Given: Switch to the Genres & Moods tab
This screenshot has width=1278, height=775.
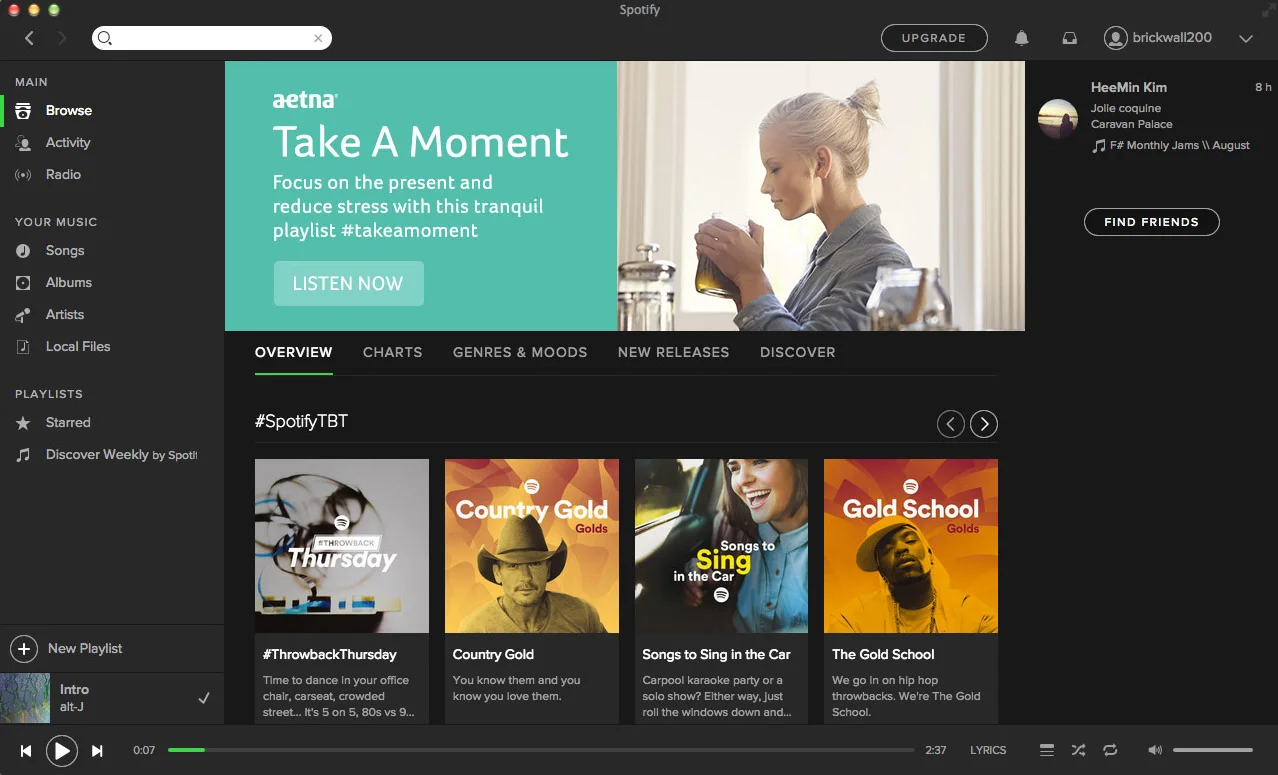Looking at the screenshot, I should point(520,352).
